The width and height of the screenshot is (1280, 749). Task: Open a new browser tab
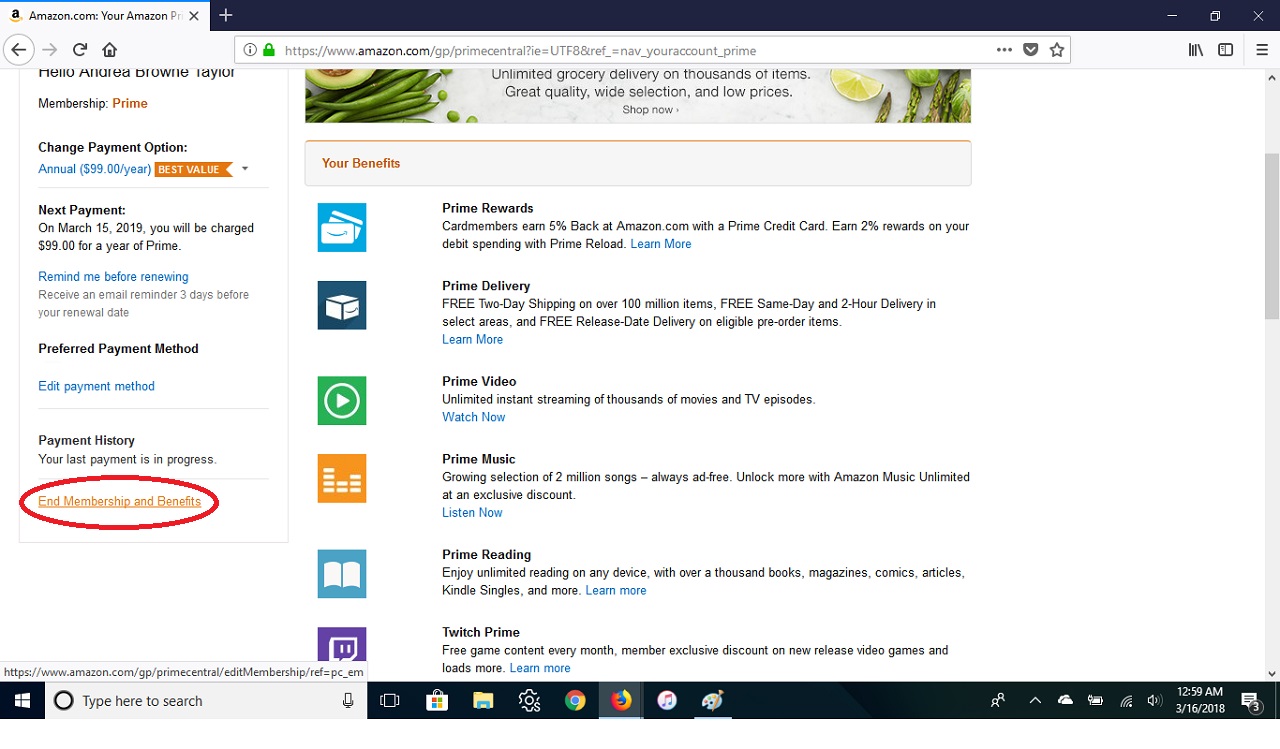(x=226, y=15)
